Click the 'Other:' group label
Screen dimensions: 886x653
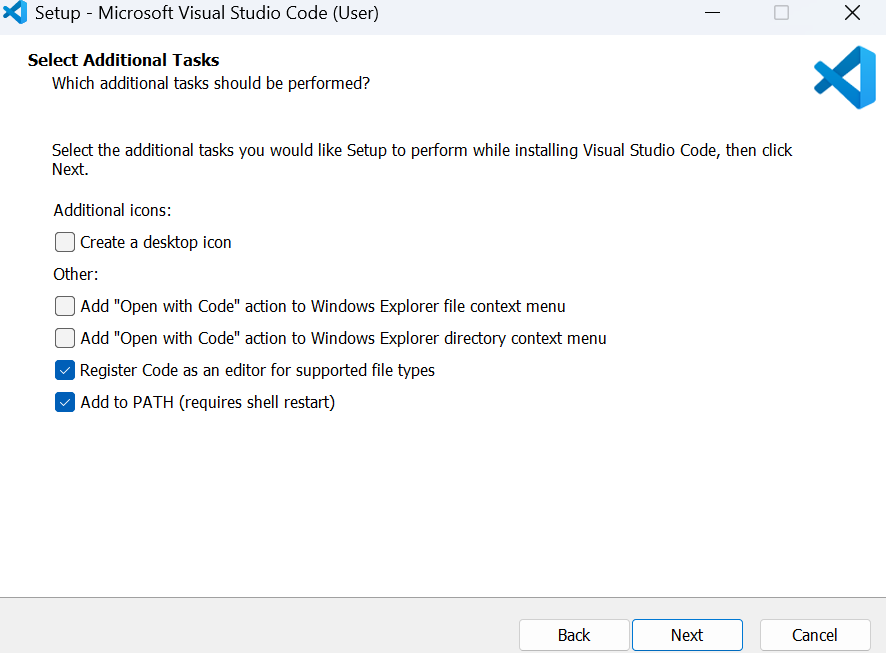(x=76, y=274)
